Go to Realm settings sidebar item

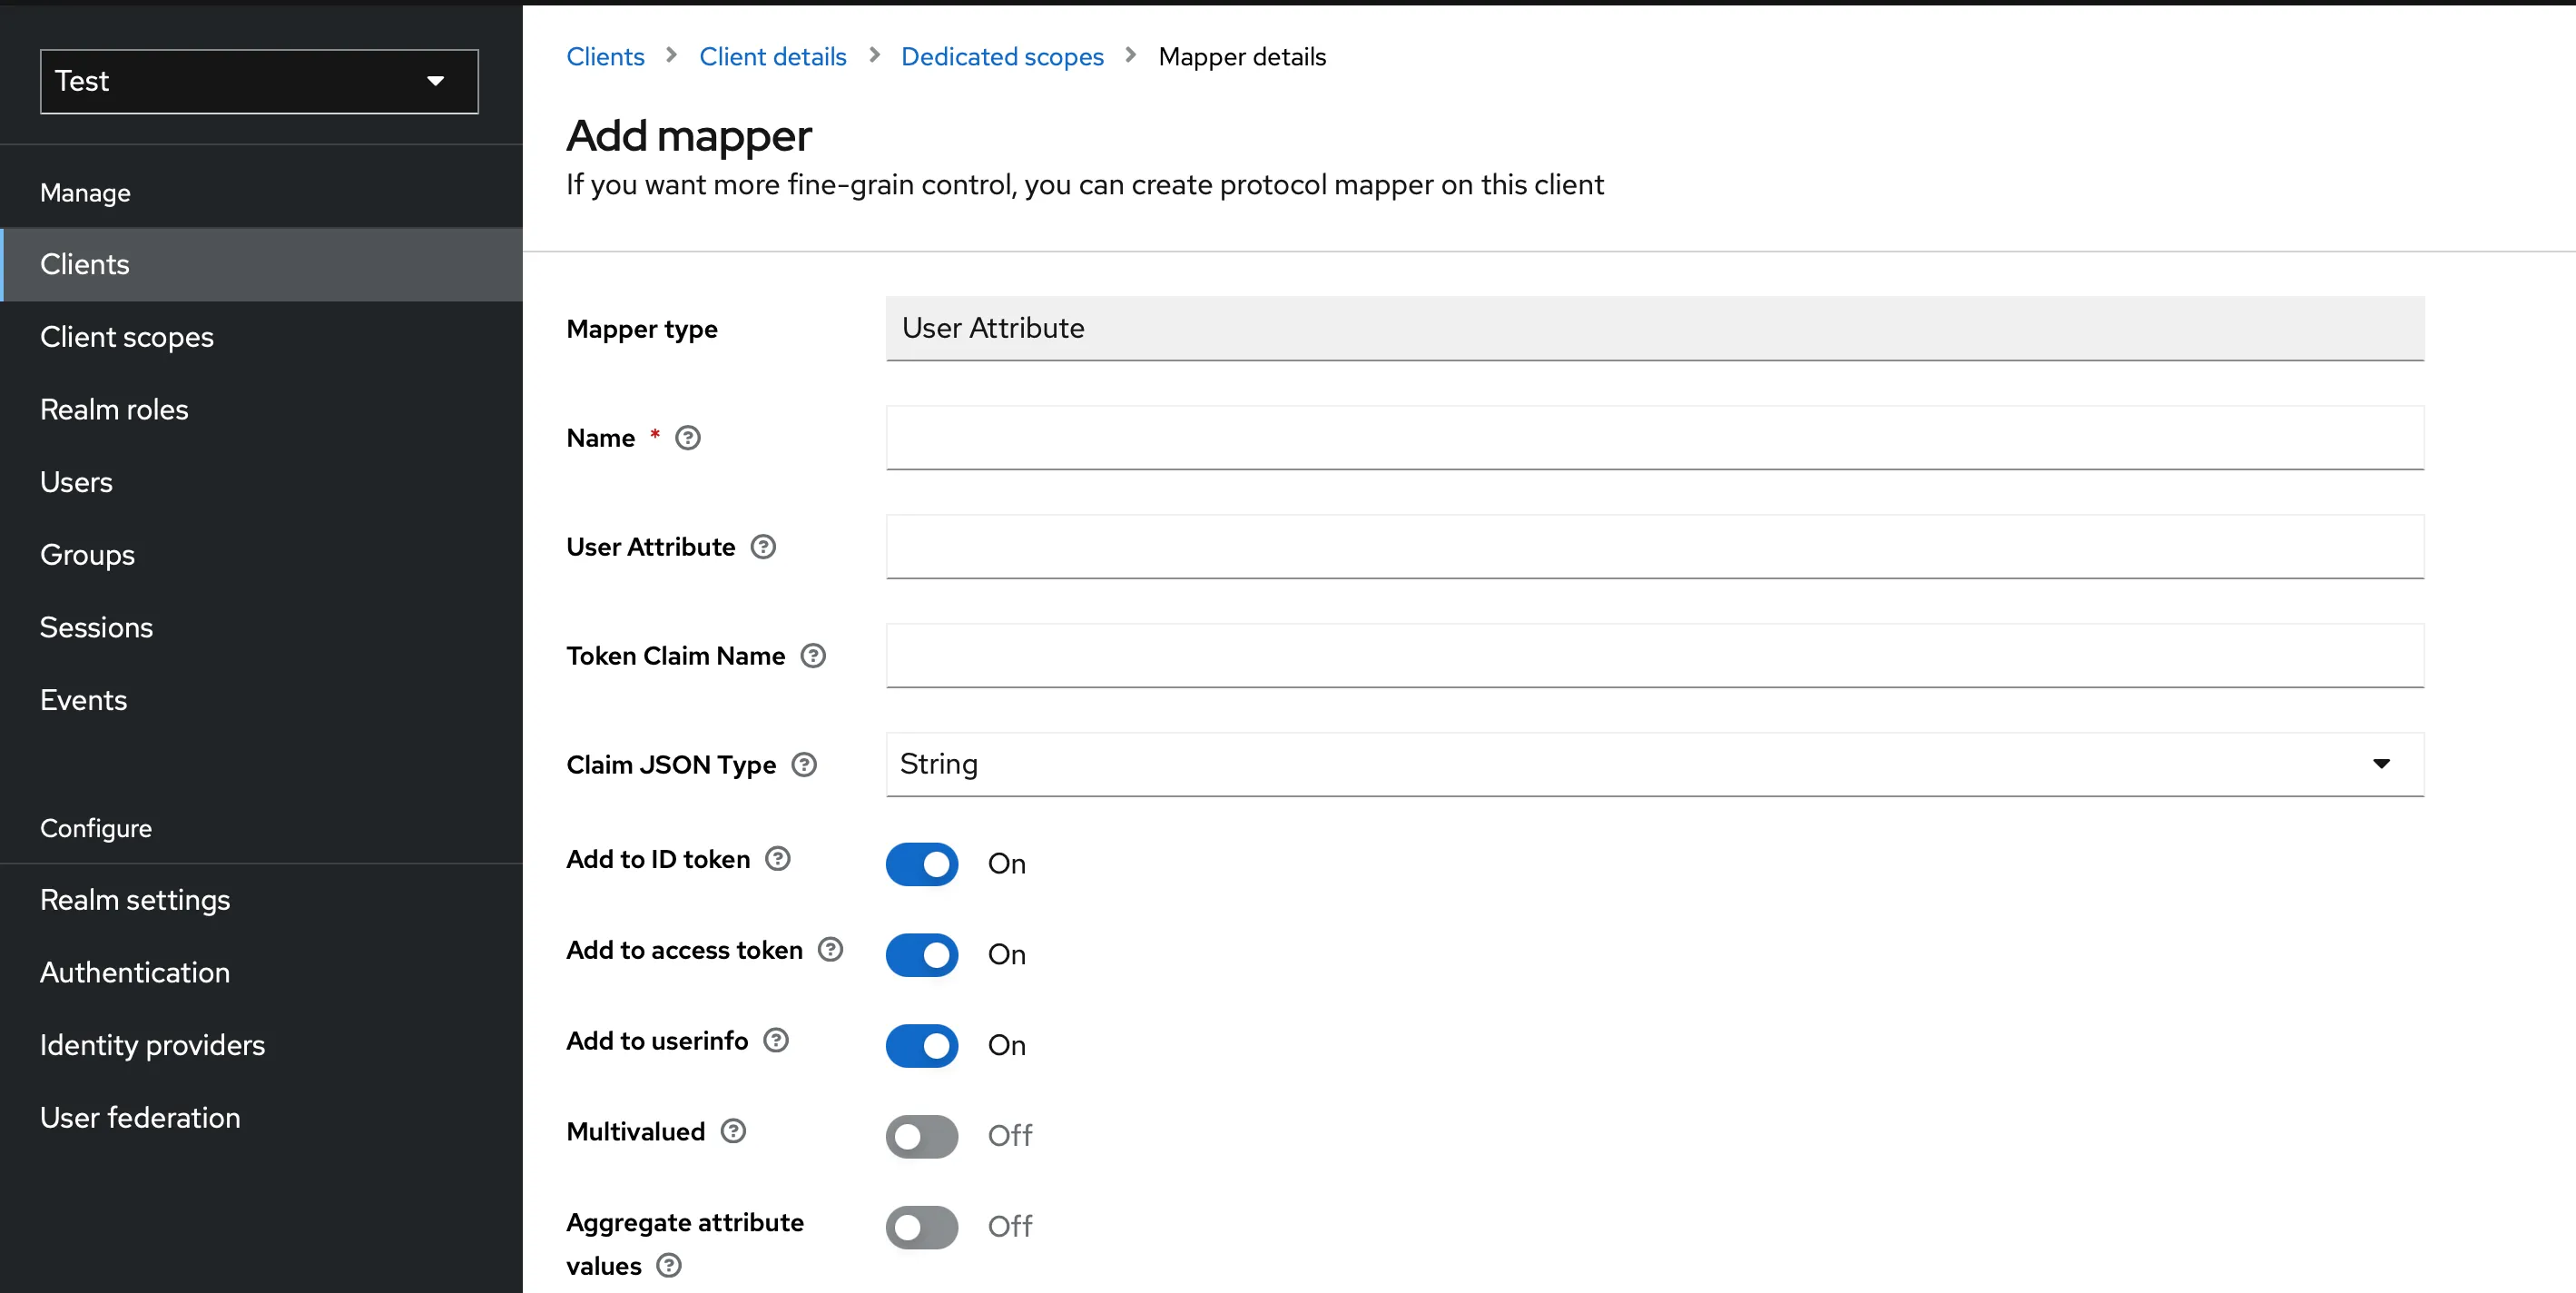[135, 900]
